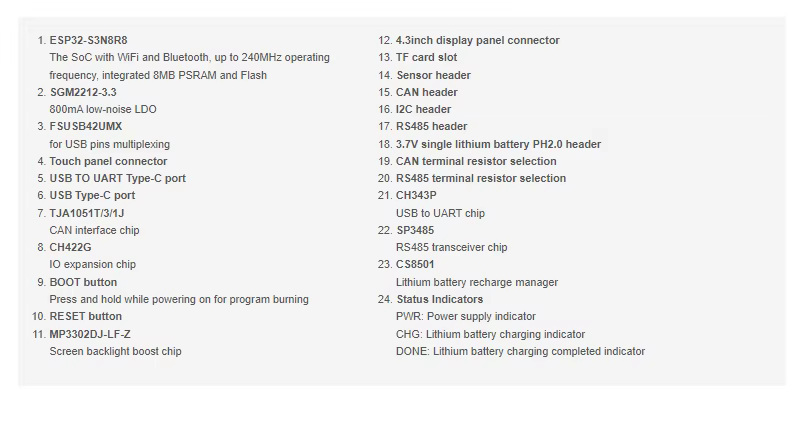800x422 pixels.
Task: Click the RS485 header label
Action: (431, 126)
